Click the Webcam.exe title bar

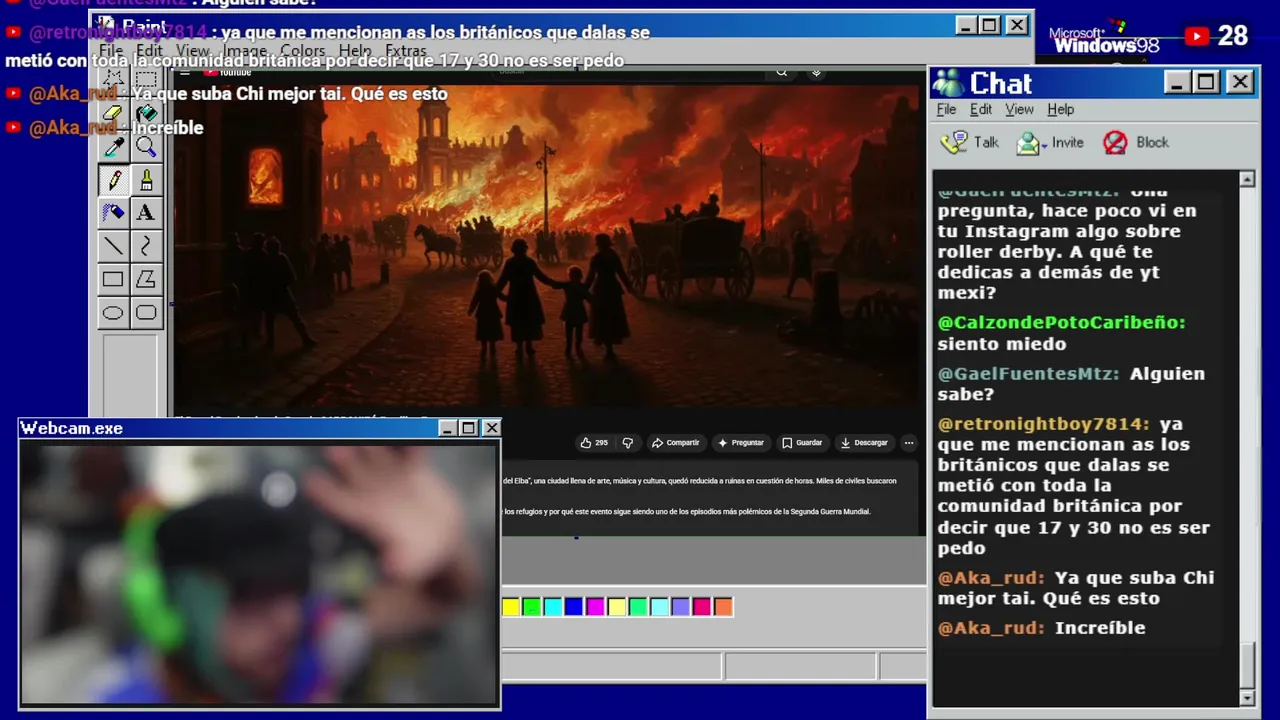coord(260,428)
